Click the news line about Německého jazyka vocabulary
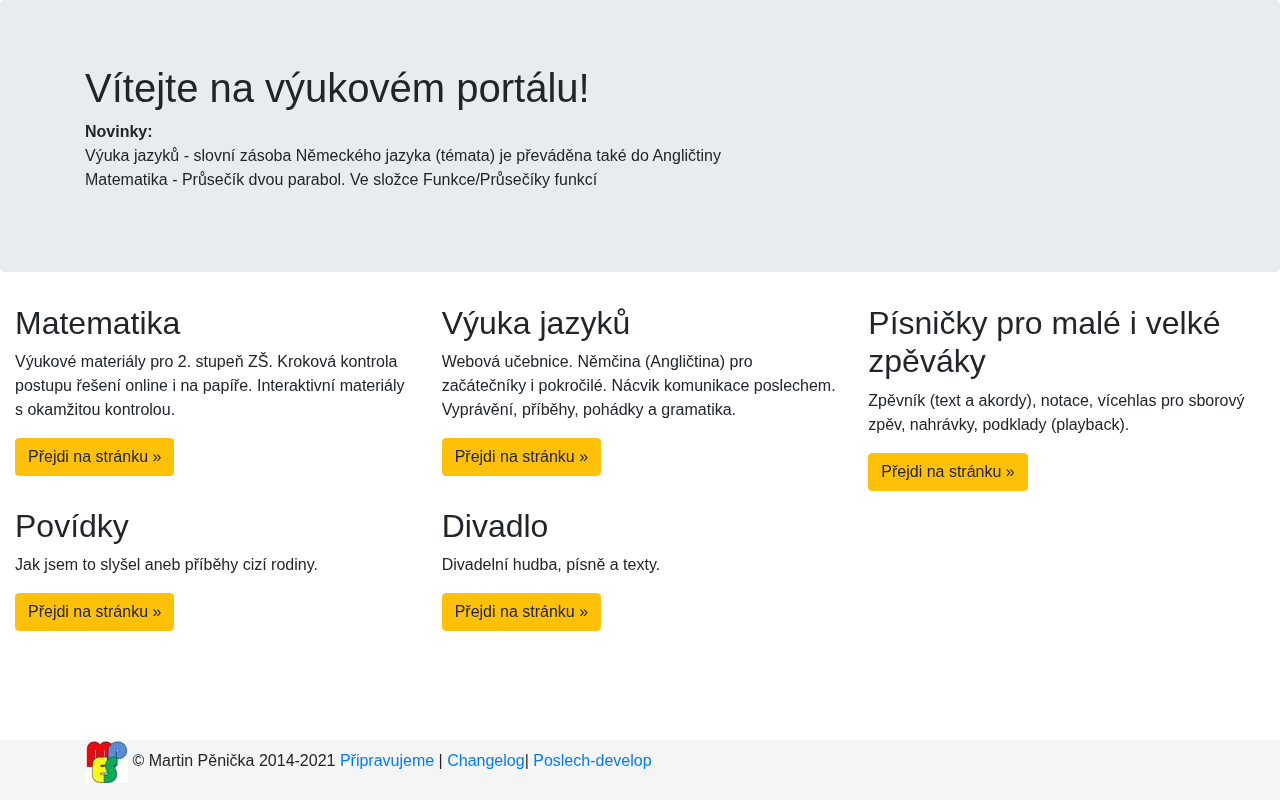 click(403, 156)
